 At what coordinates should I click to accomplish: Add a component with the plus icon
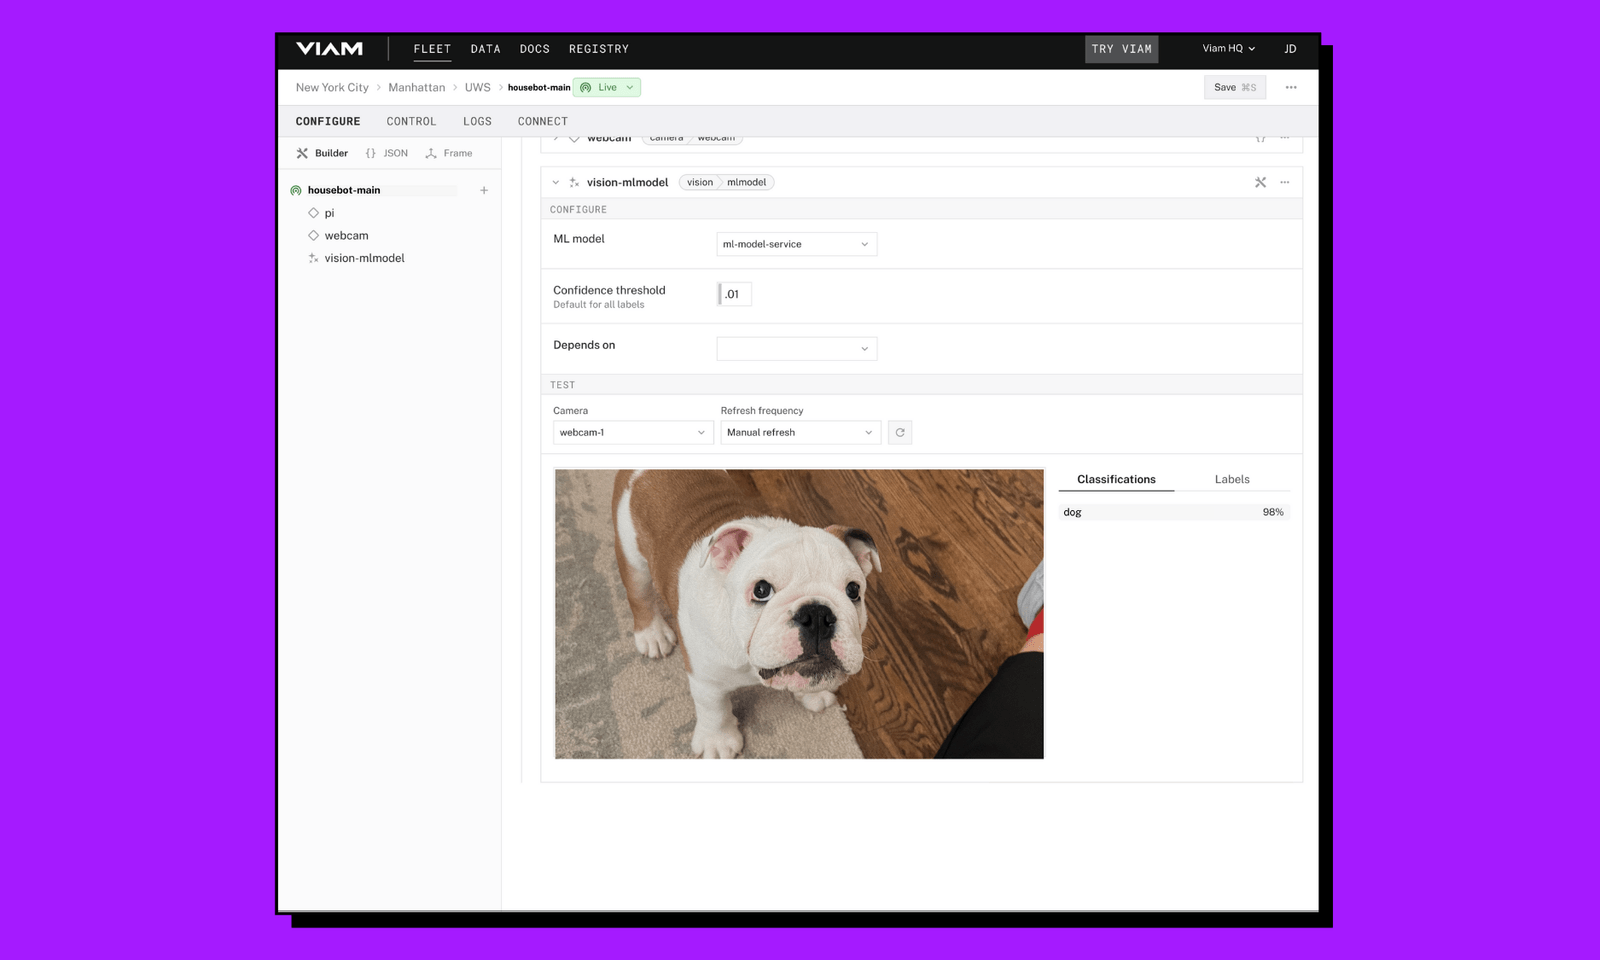484,190
